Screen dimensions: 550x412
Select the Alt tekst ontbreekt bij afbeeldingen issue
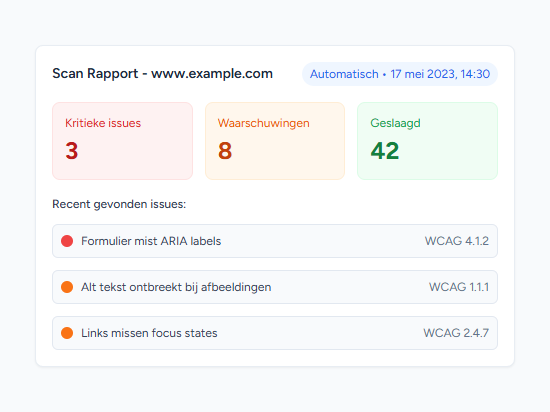(x=275, y=287)
